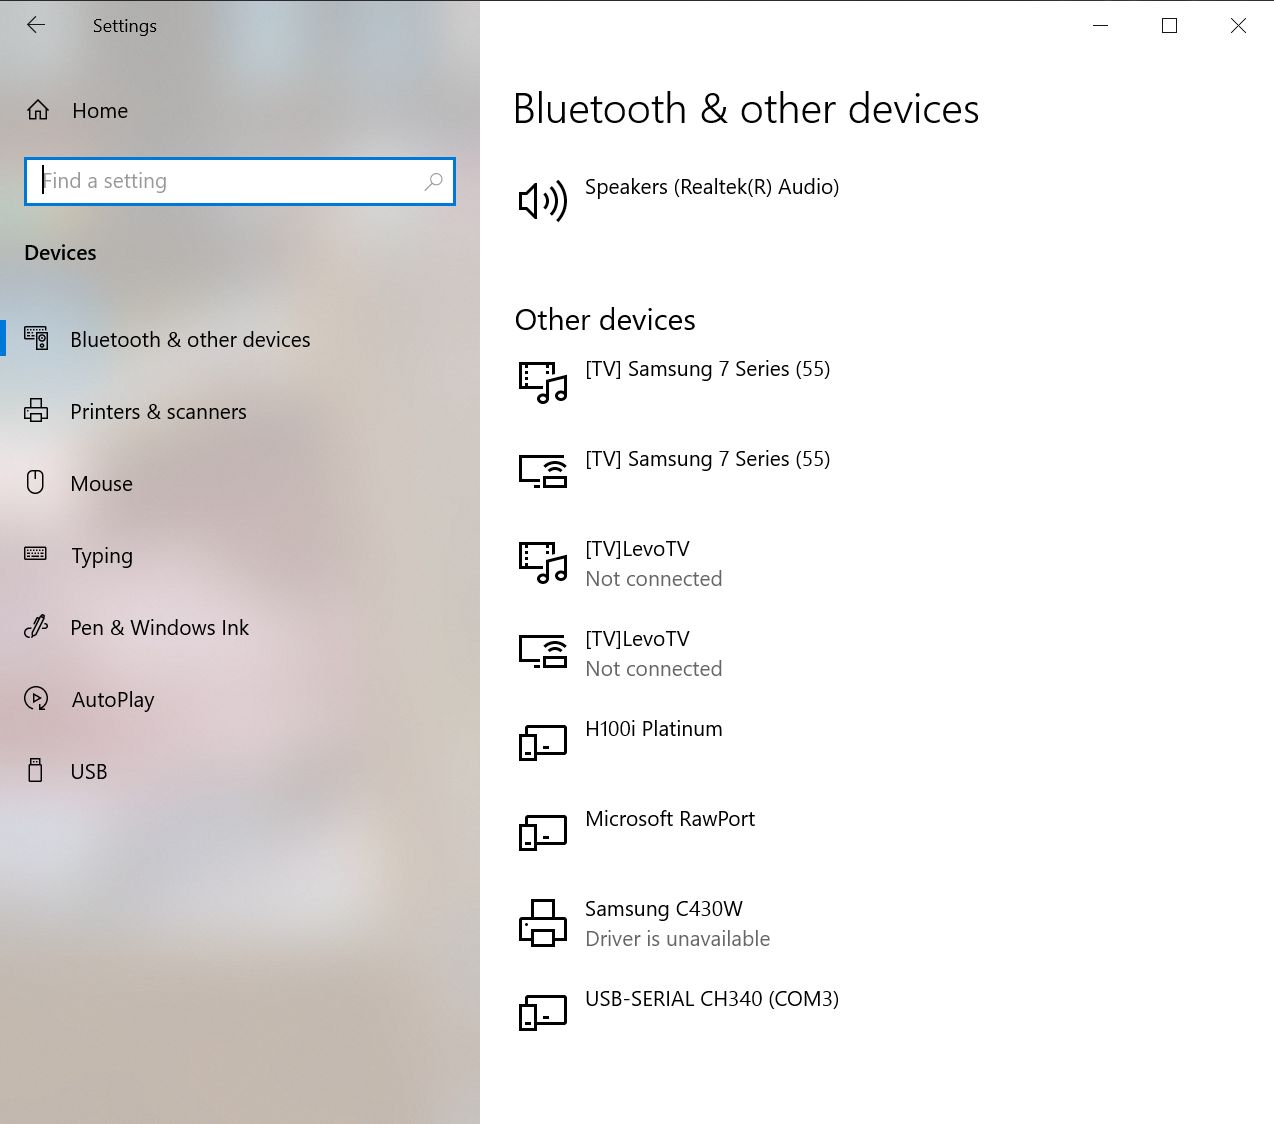Open Pen & Windows Ink settings
This screenshot has width=1274, height=1124.
click(159, 628)
